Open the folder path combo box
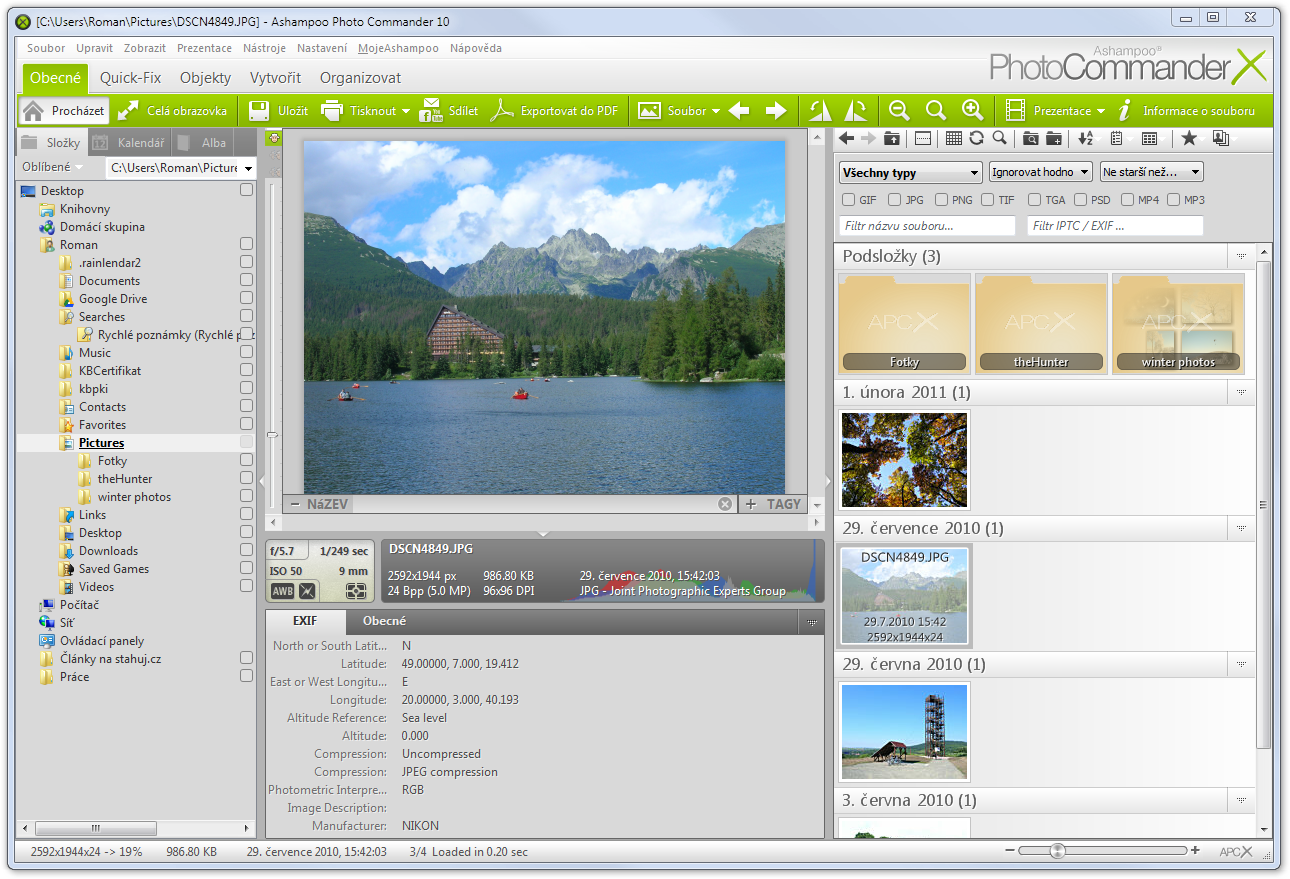Screen dimensions: 1290x879 point(181,168)
